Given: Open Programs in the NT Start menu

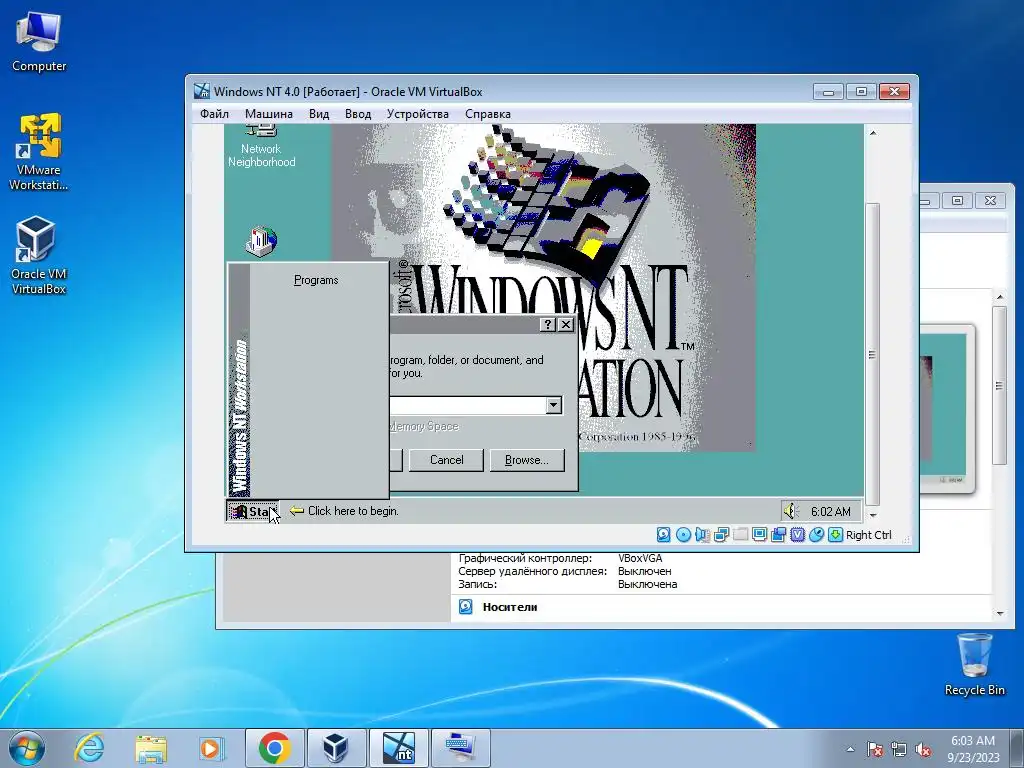Looking at the screenshot, I should pyautogui.click(x=316, y=280).
